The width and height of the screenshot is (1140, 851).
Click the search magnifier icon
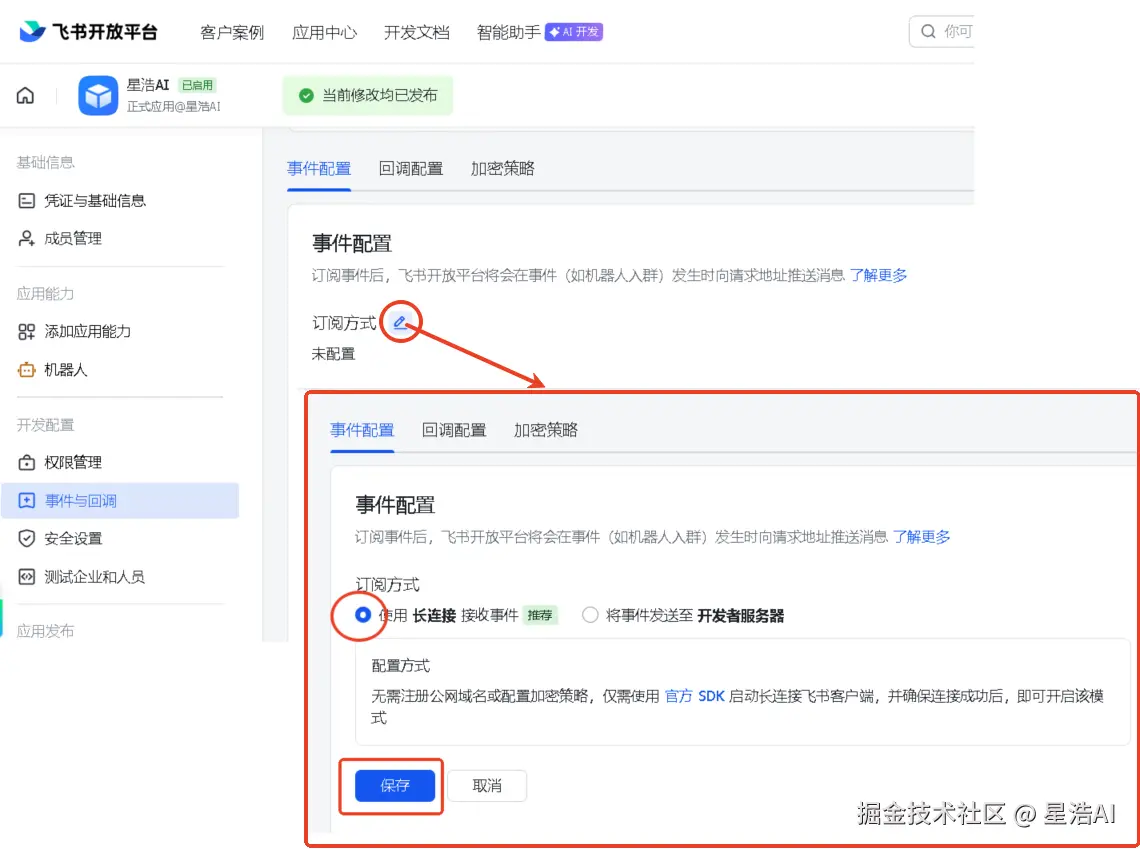click(x=928, y=31)
